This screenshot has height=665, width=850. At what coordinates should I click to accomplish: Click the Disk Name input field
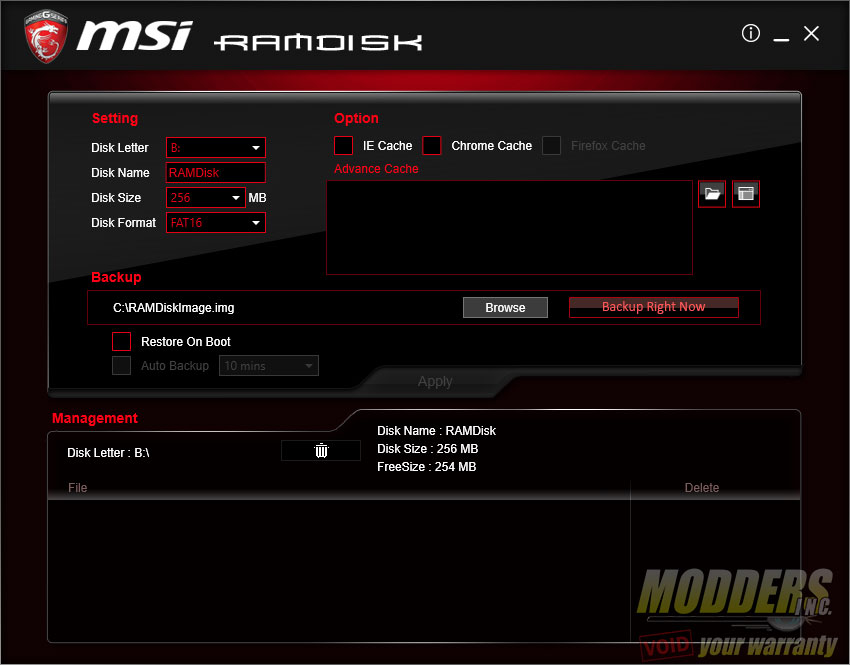pyautogui.click(x=215, y=173)
